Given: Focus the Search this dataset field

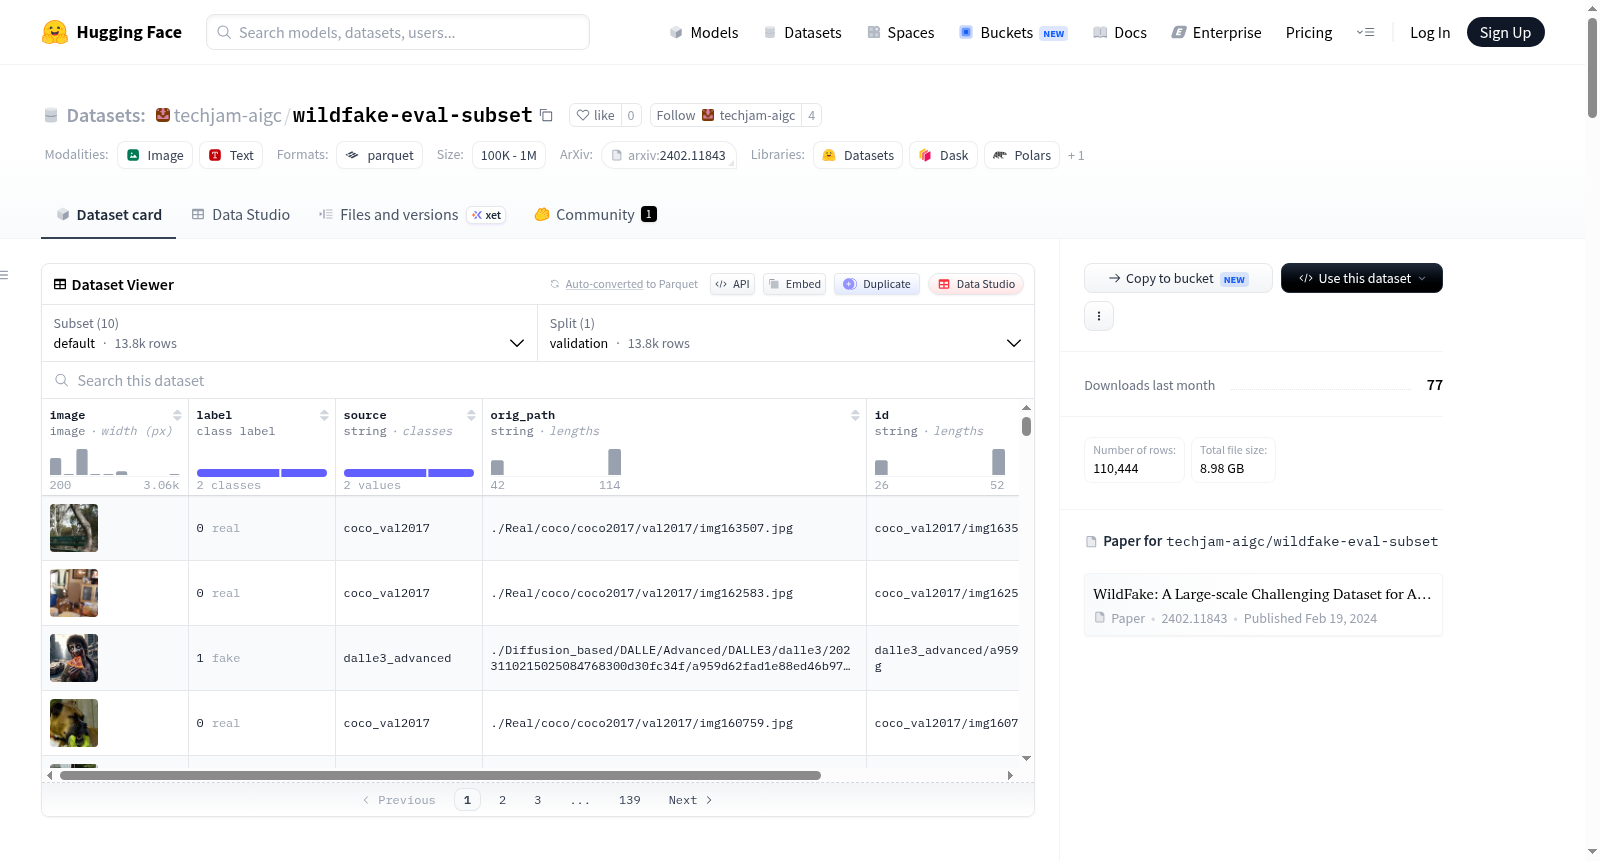Looking at the screenshot, I should pyautogui.click(x=538, y=381).
